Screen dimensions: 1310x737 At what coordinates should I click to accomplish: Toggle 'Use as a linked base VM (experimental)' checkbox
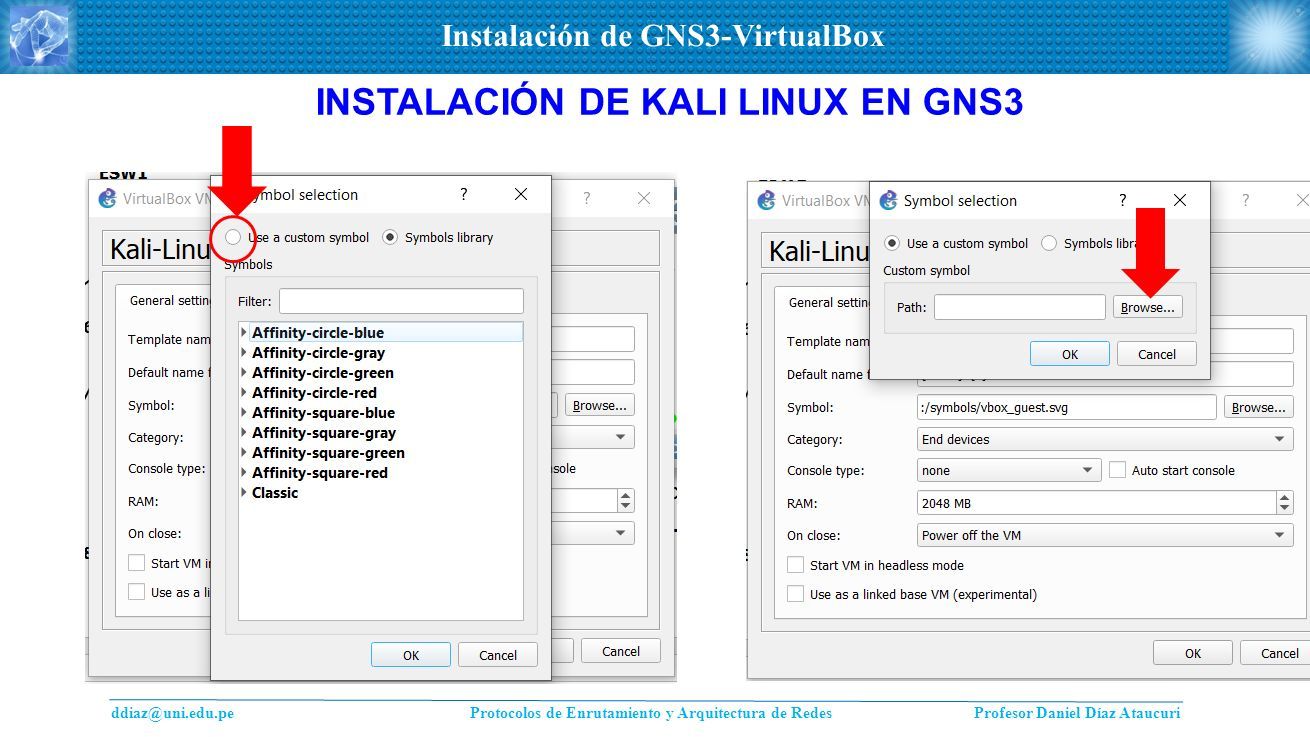point(796,594)
